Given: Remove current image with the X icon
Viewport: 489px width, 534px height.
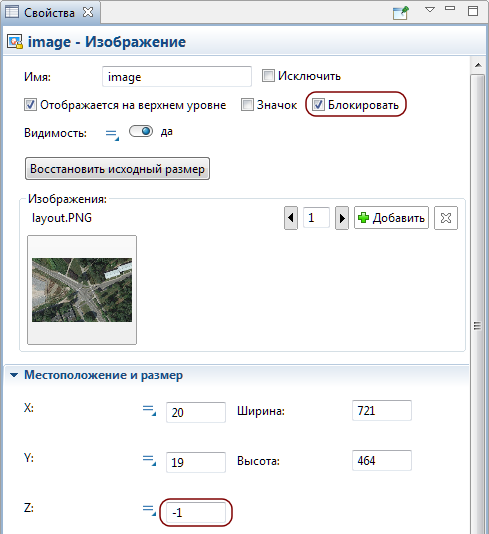Looking at the screenshot, I should pyautogui.click(x=446, y=218).
